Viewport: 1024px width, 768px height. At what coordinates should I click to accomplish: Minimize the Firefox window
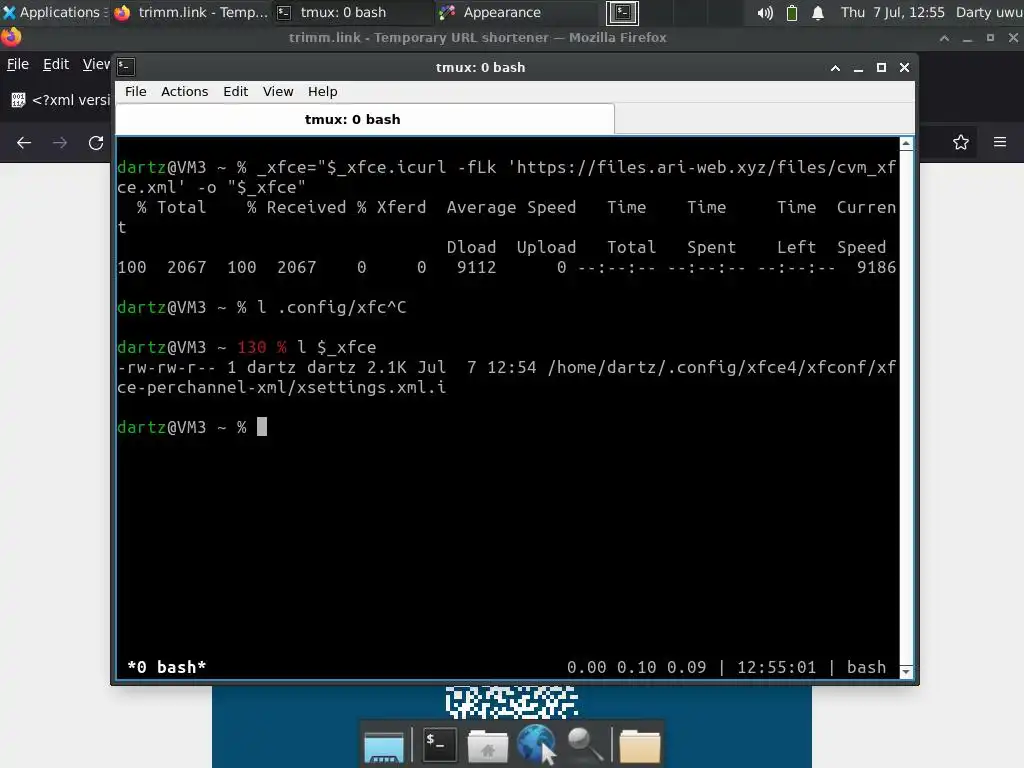tap(967, 39)
